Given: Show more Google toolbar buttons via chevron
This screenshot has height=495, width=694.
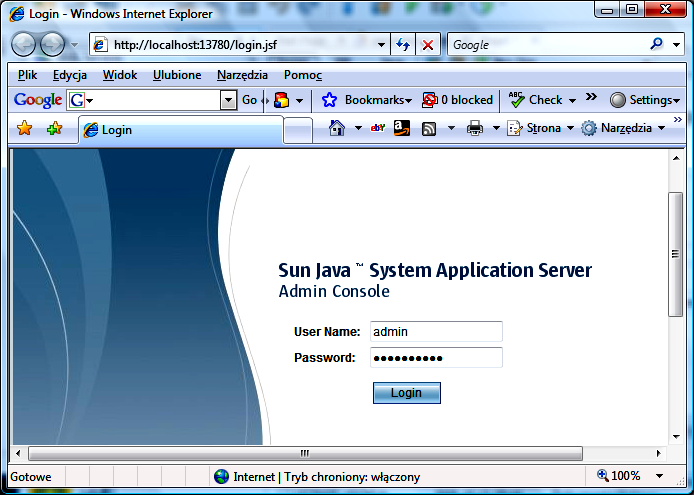Looking at the screenshot, I should (x=591, y=97).
